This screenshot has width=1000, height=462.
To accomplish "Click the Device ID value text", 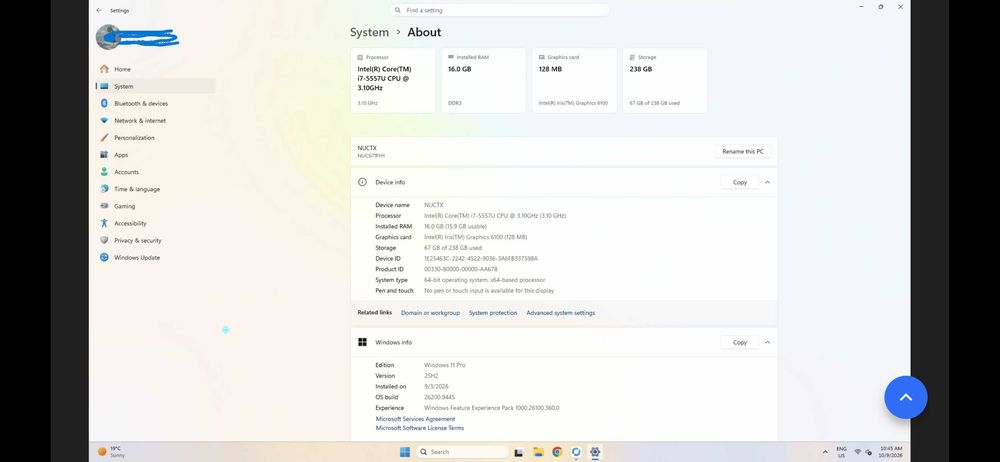I will point(481,258).
